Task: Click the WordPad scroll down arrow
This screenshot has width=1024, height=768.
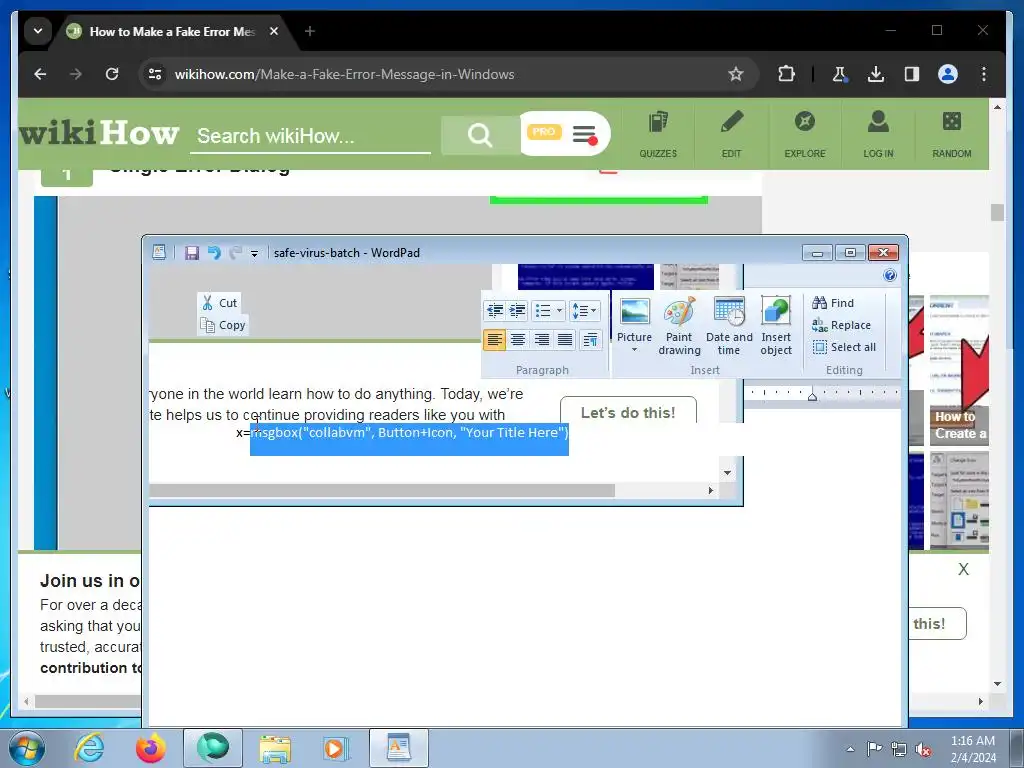Action: [x=727, y=473]
